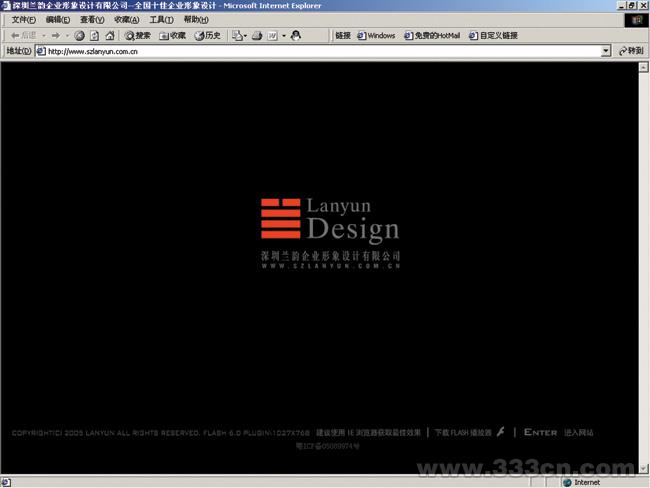Click the Stop loading icon
Screen dimensions: 650x488
pos(80,35)
